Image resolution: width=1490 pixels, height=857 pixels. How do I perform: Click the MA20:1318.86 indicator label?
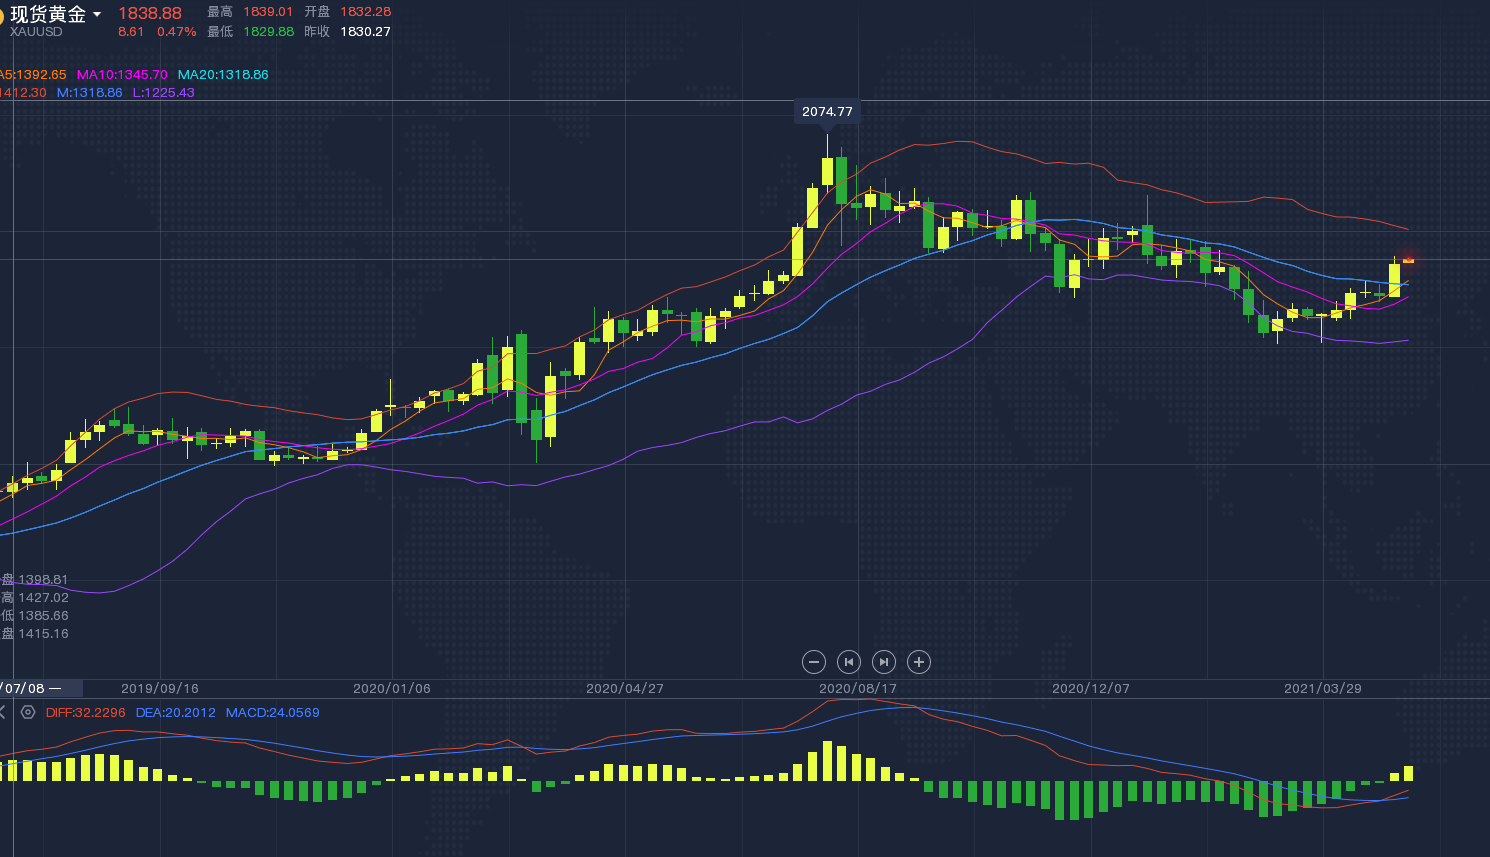[x=223, y=75]
